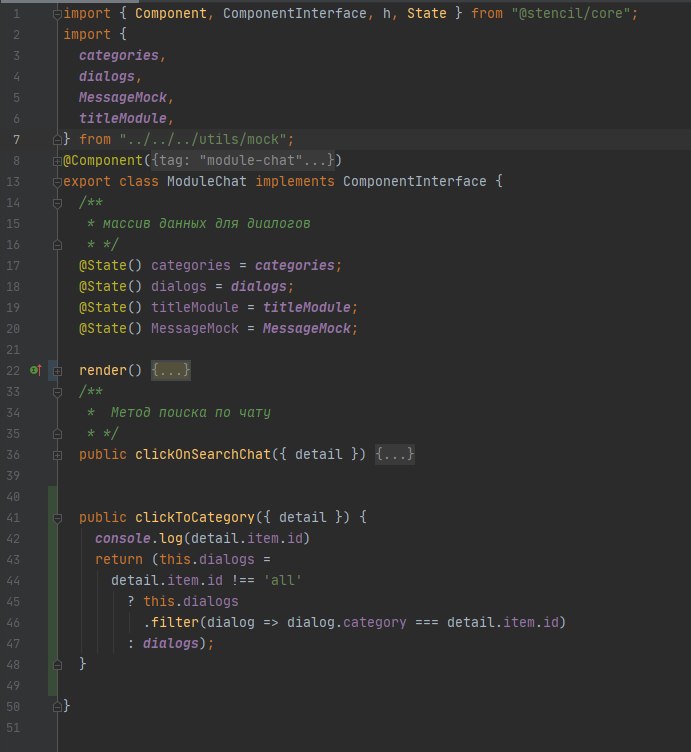Screen dimensions: 691x752
Task: Click the return keyword on line 43
Action: click(x=119, y=559)
